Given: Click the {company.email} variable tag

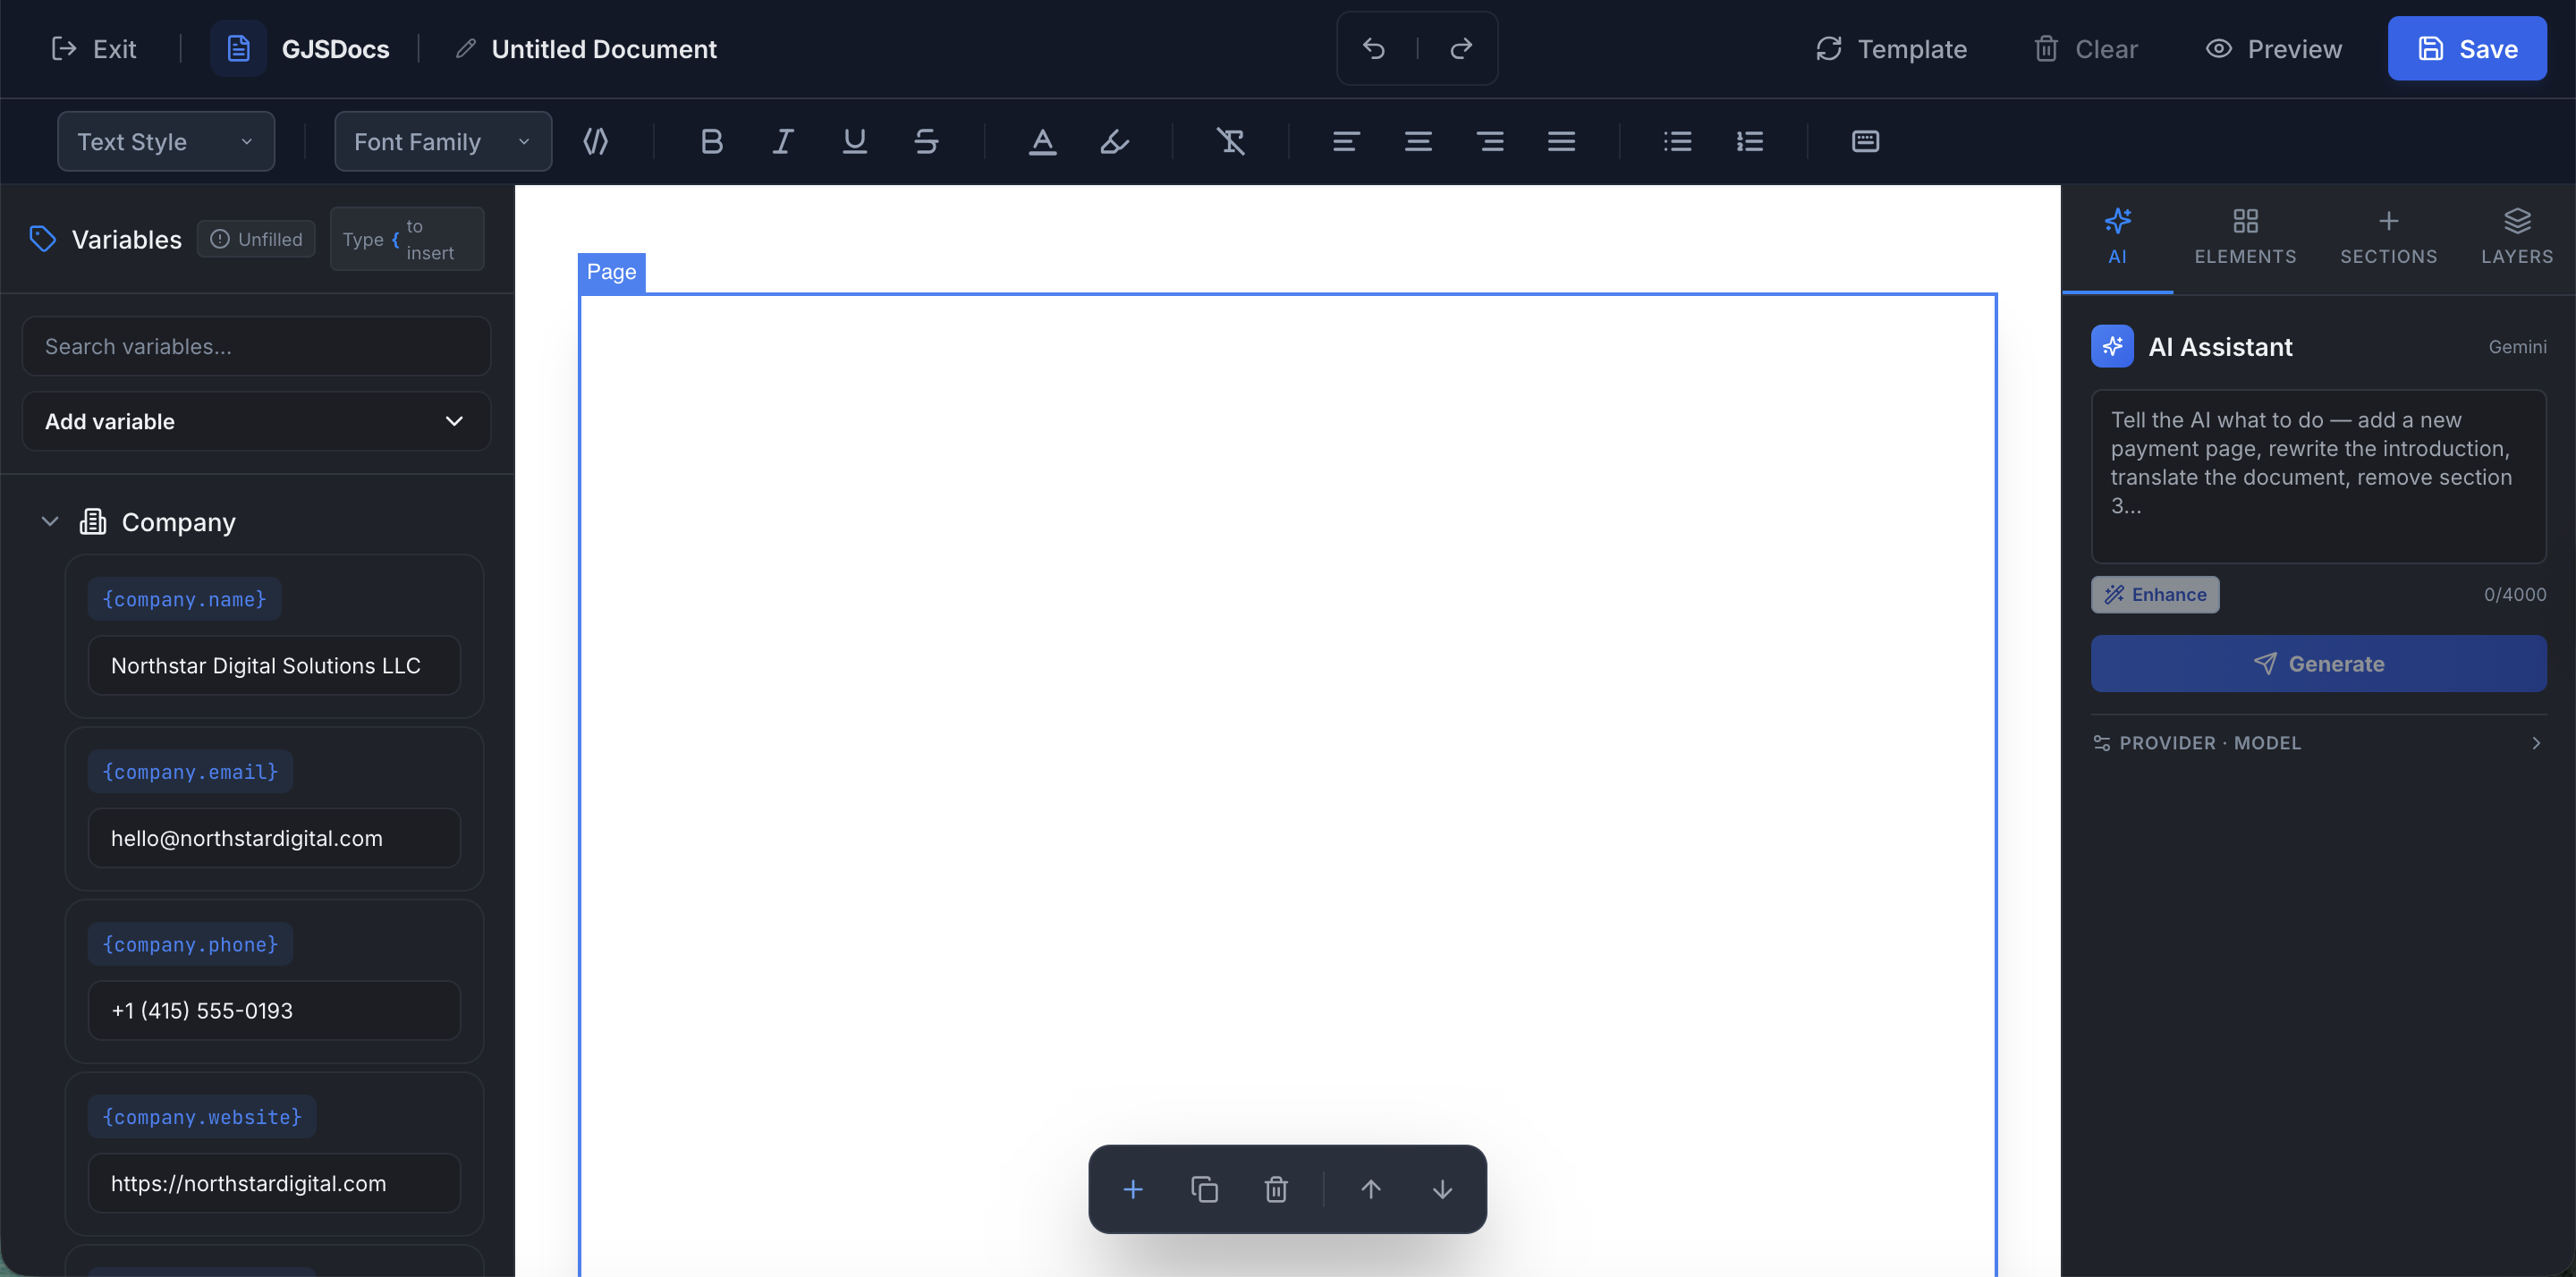Looking at the screenshot, I should point(190,772).
